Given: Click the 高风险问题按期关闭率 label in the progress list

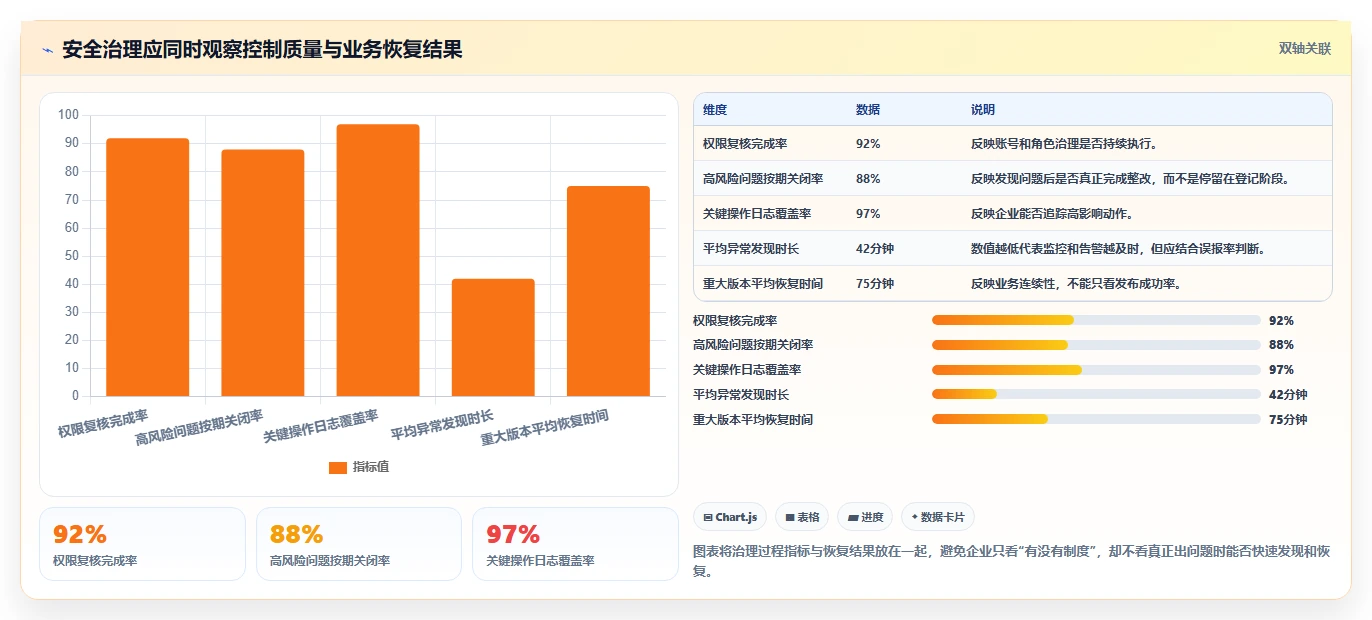Looking at the screenshot, I should [753, 345].
